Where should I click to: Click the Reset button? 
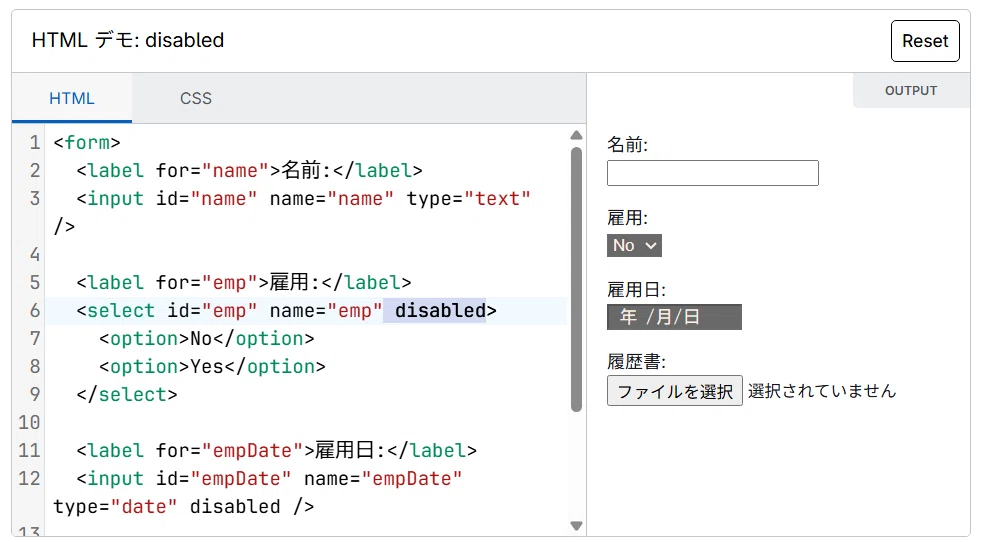pos(925,41)
